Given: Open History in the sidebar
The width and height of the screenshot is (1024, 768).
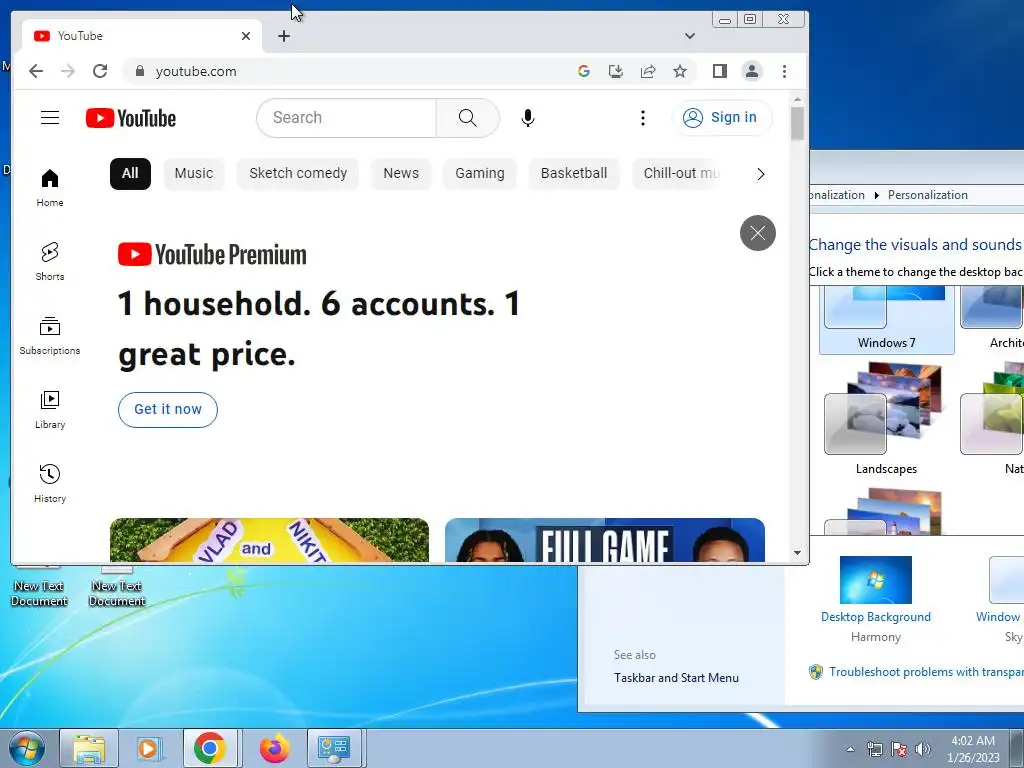Looking at the screenshot, I should [x=50, y=483].
